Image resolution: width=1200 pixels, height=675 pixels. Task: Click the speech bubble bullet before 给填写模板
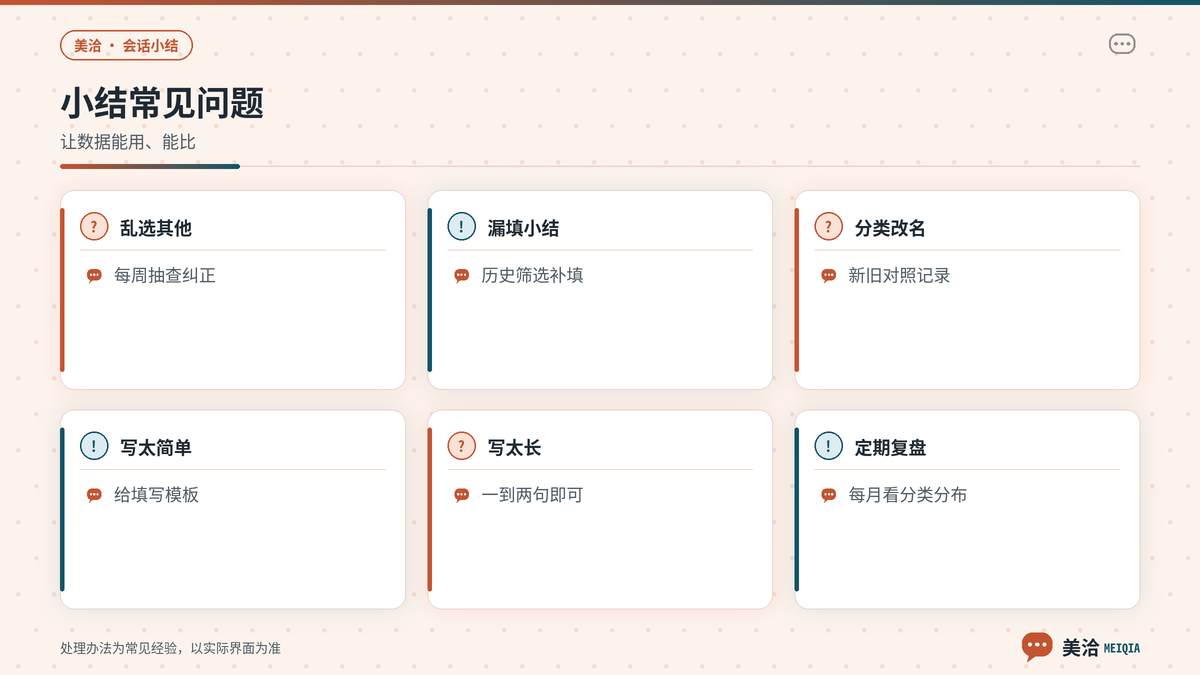pyautogui.click(x=94, y=495)
